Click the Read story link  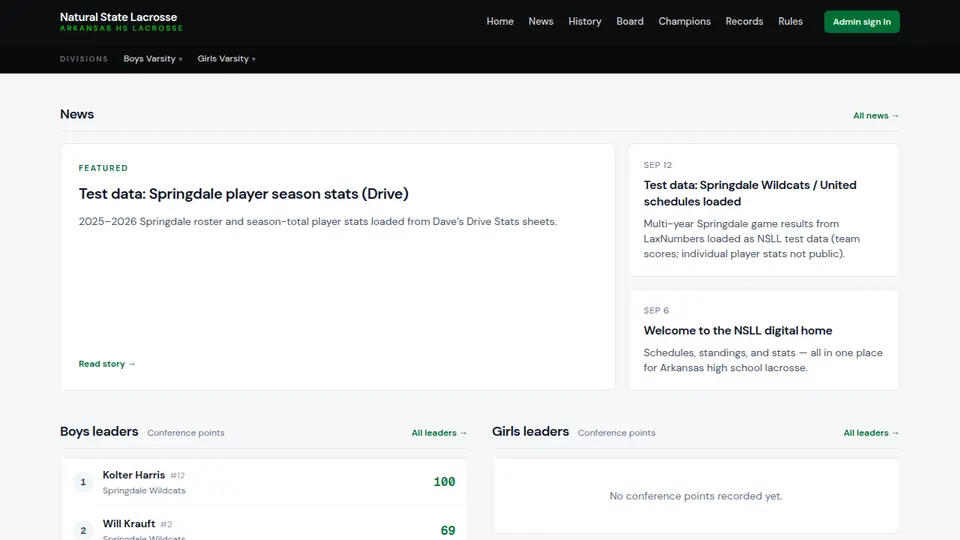click(107, 364)
